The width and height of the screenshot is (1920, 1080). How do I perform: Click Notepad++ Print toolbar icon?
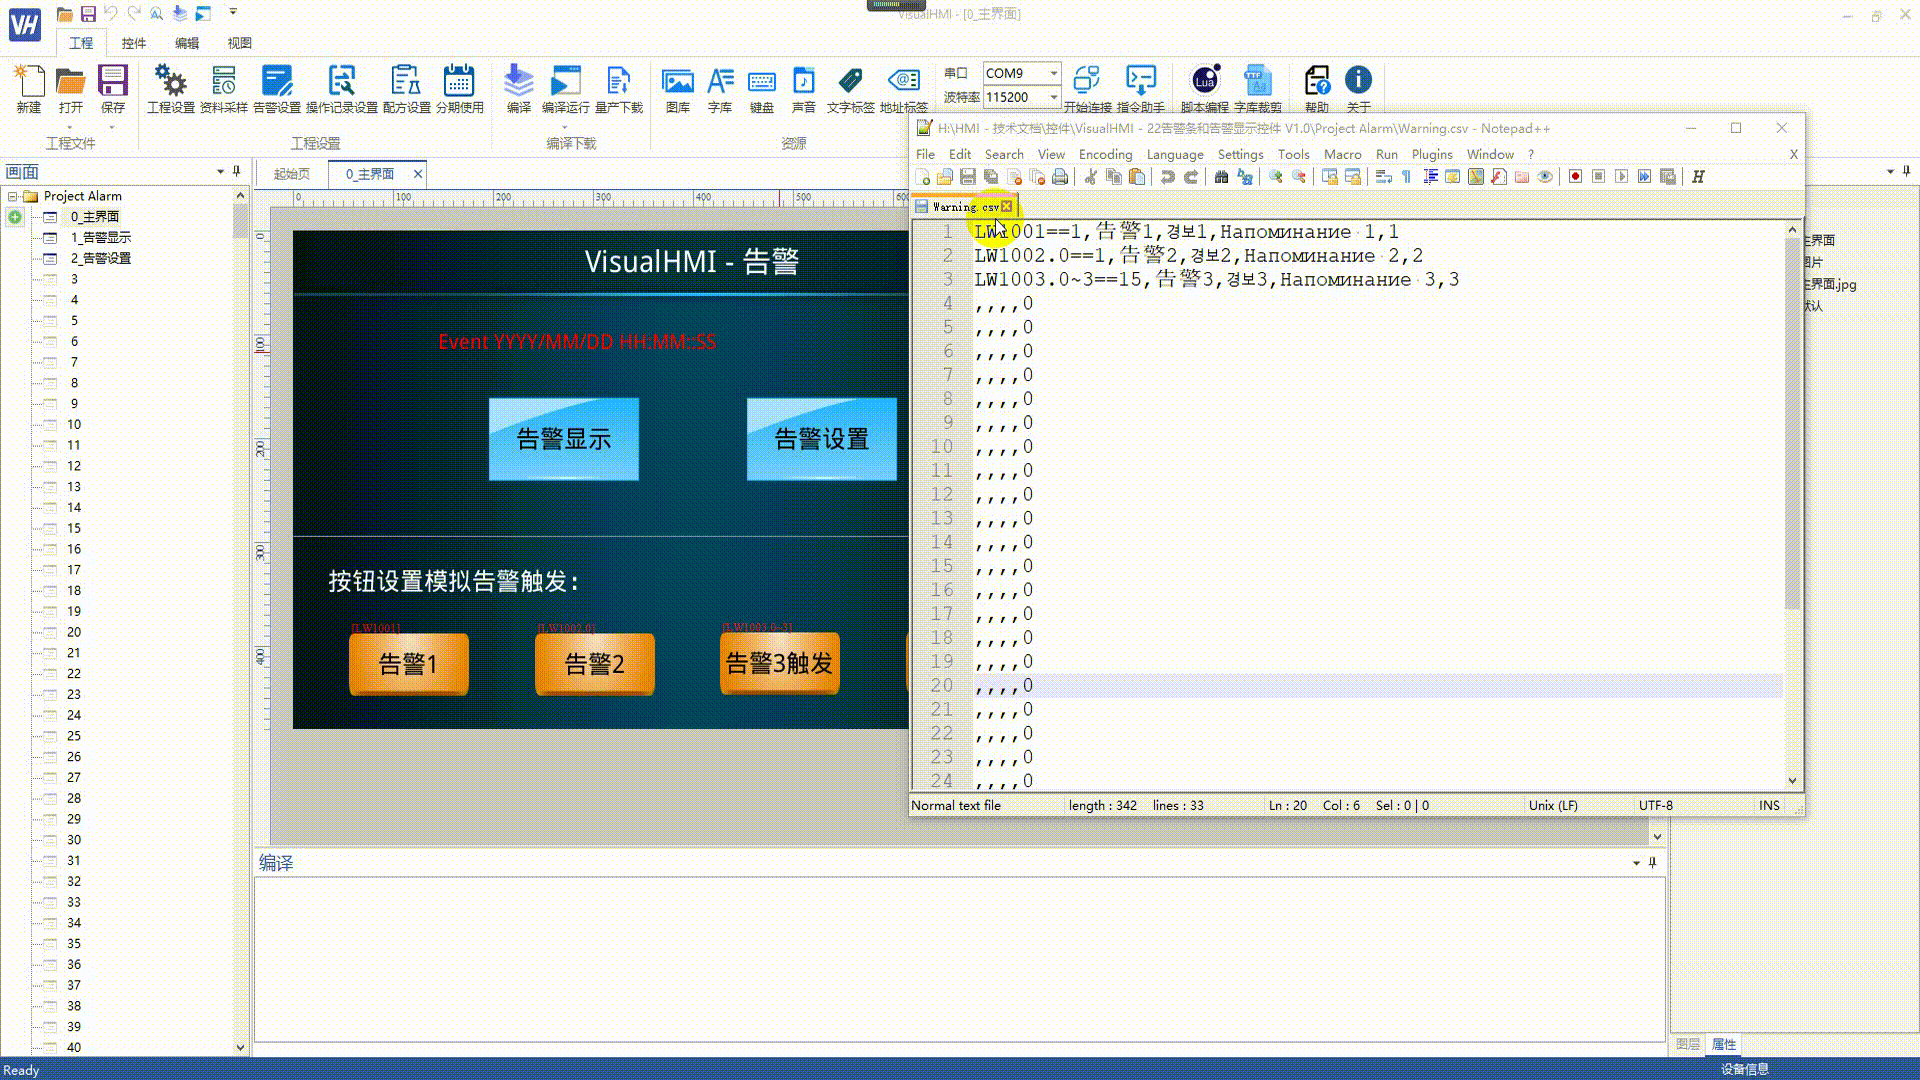pyautogui.click(x=1060, y=177)
